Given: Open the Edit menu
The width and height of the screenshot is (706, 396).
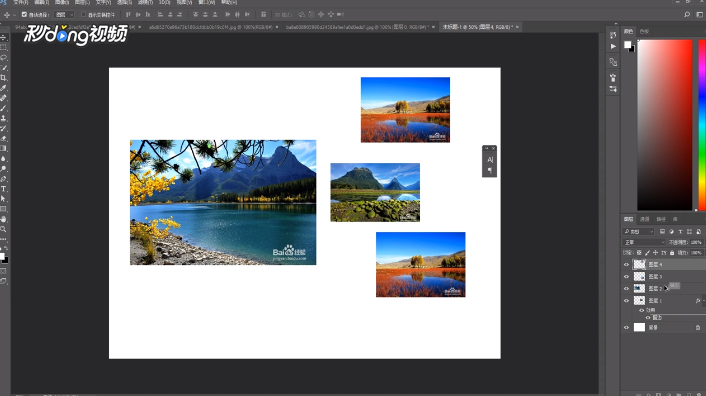Looking at the screenshot, I should [x=41, y=2].
